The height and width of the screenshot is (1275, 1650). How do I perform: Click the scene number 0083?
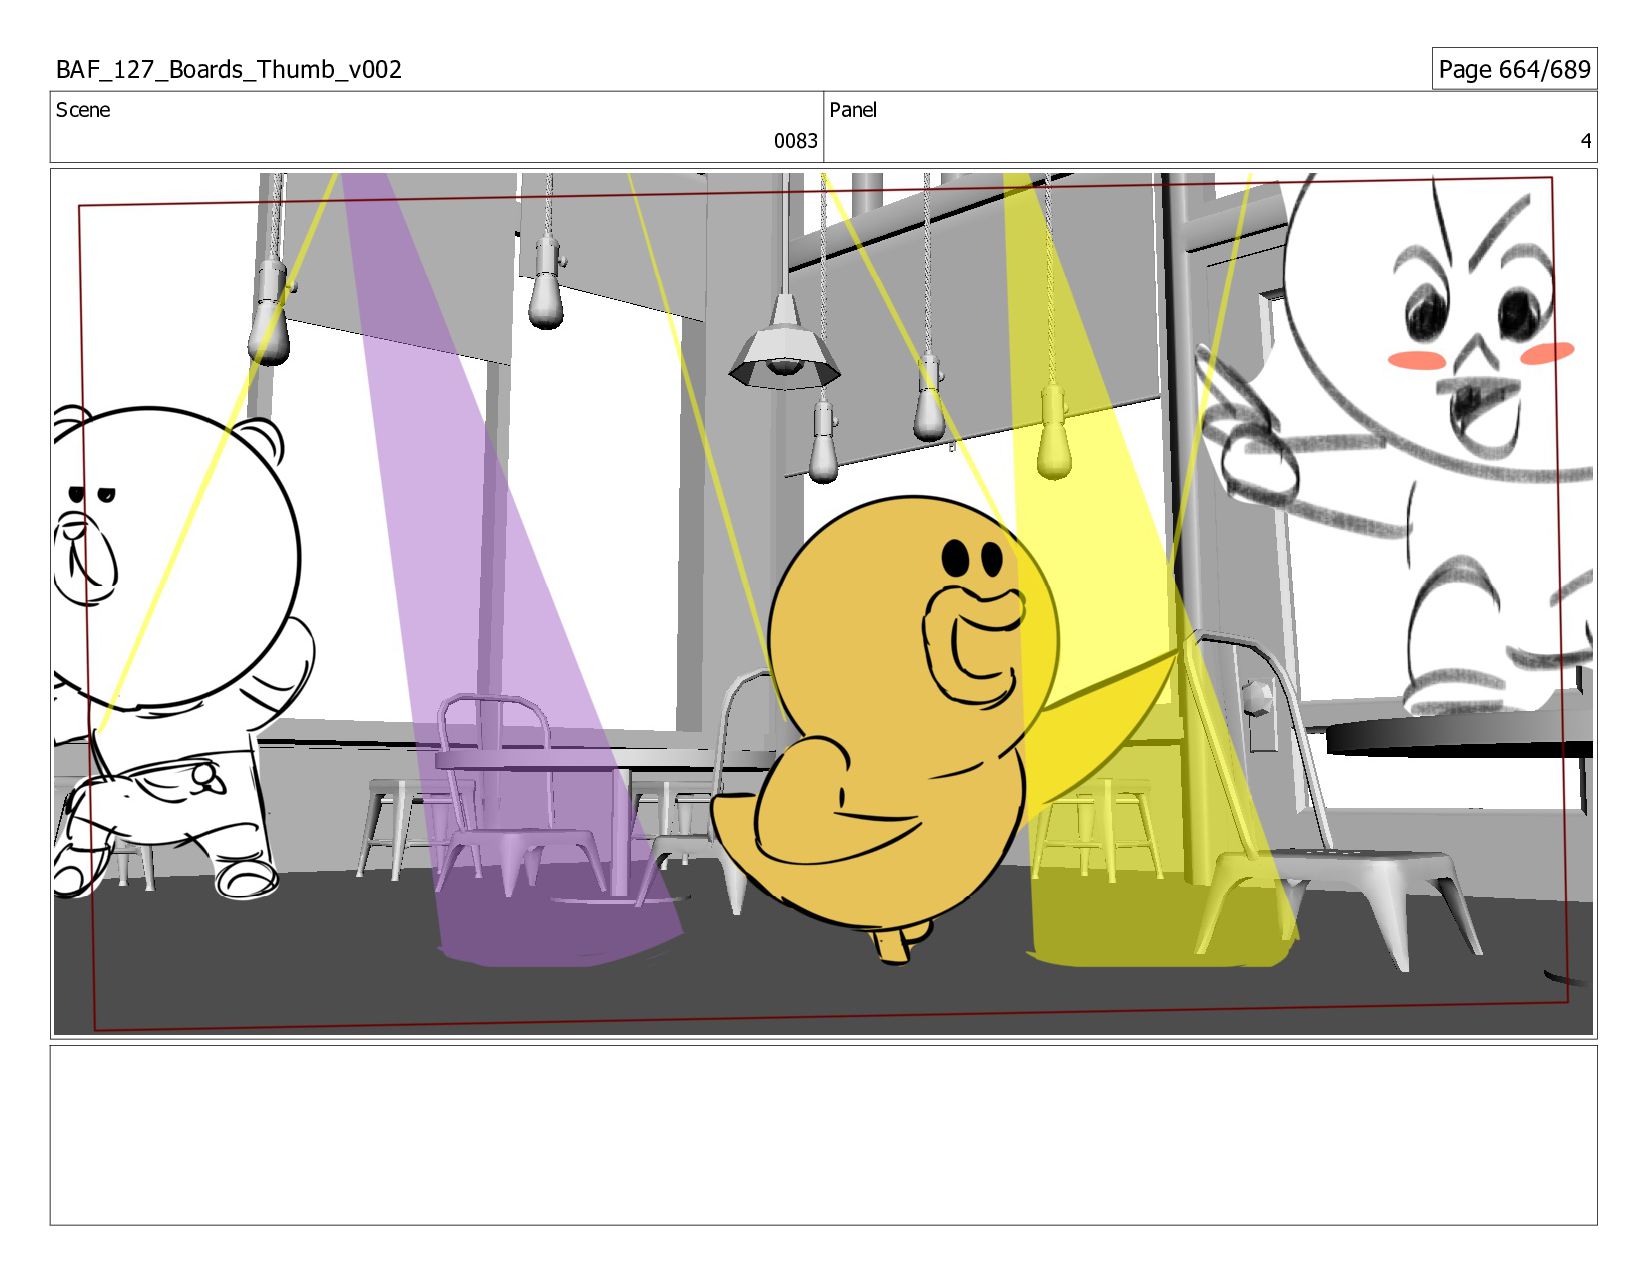[795, 141]
